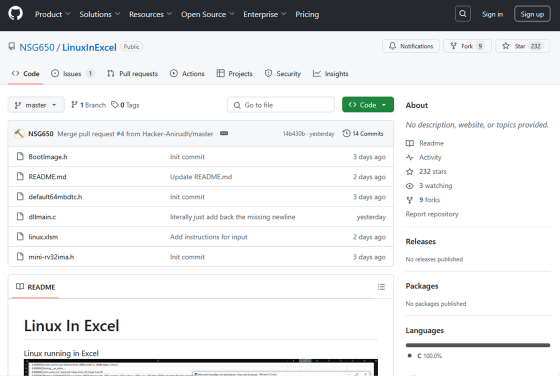The image size is (560, 376).
Task: Open the 232 stars link
Action: [426, 171]
